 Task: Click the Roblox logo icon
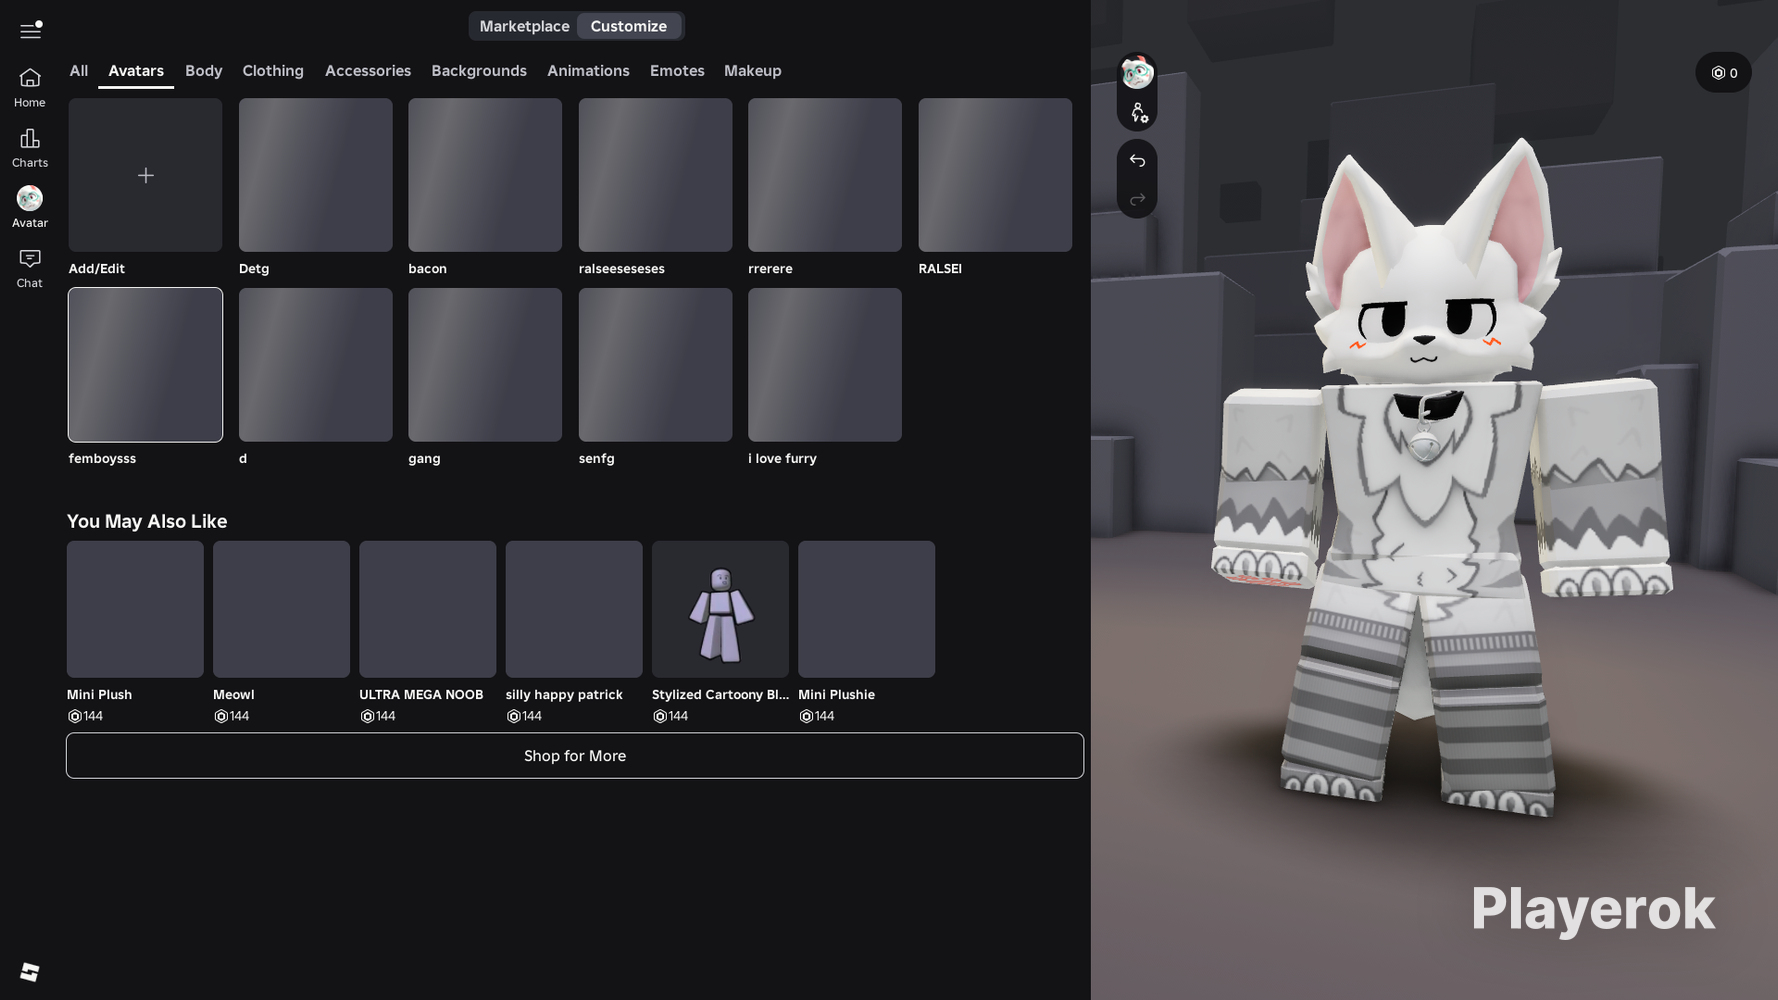[30, 972]
